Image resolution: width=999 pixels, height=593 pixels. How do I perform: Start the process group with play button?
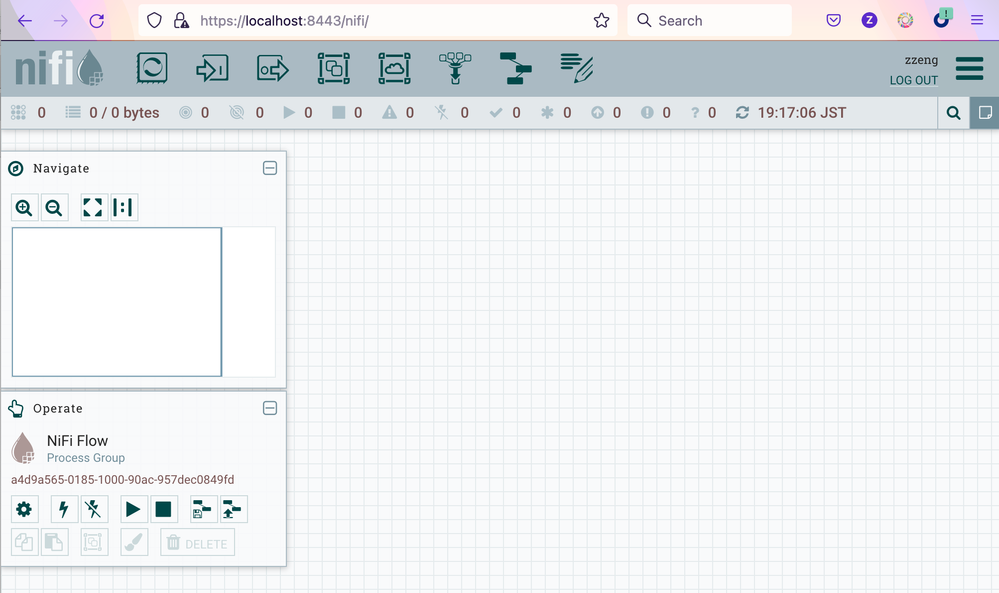[133, 510]
